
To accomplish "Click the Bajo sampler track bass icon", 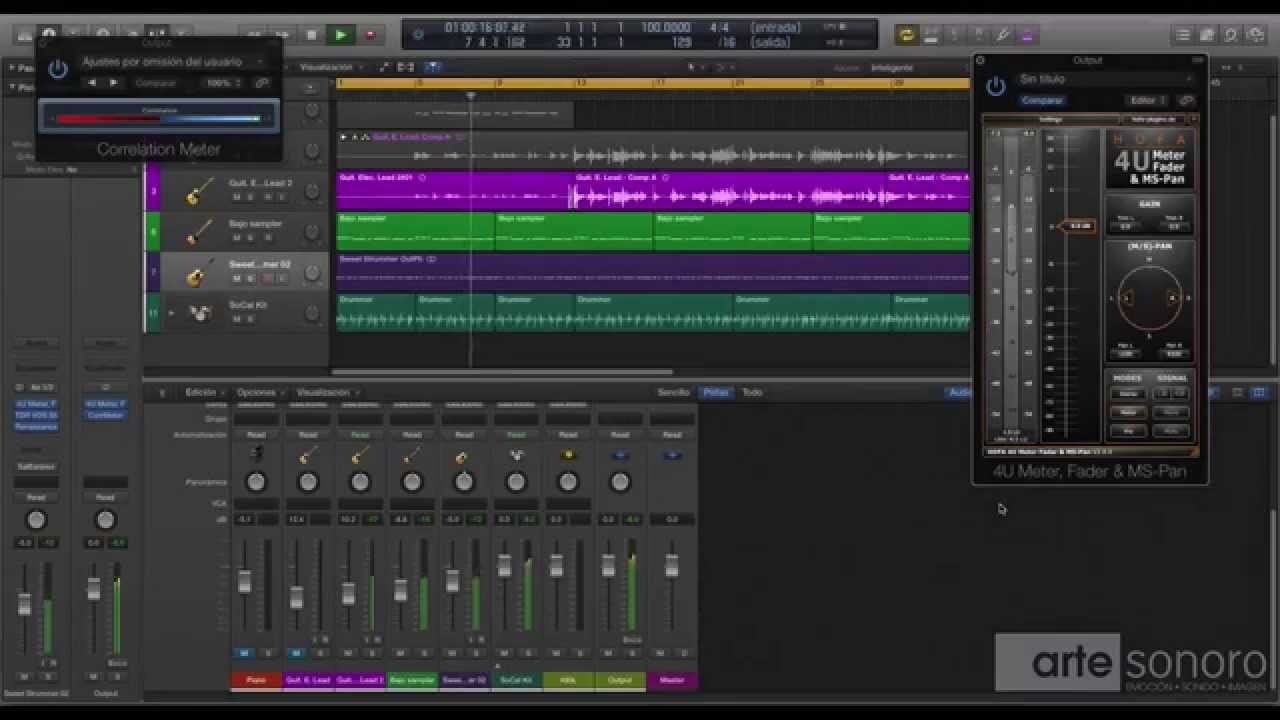I will click(x=198, y=232).
